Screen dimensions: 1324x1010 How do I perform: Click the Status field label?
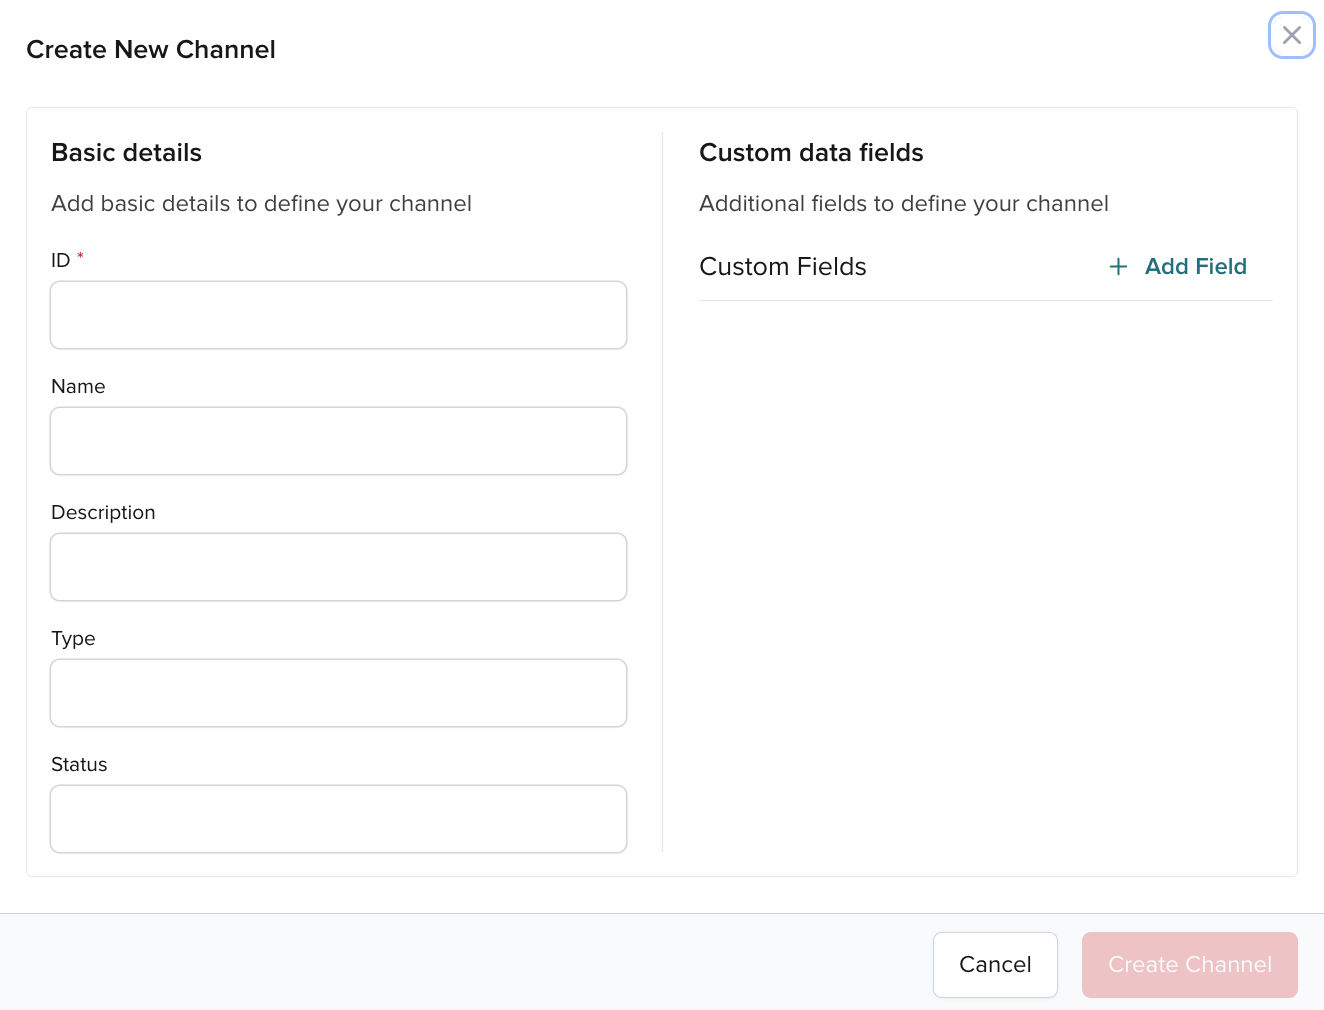coord(79,764)
